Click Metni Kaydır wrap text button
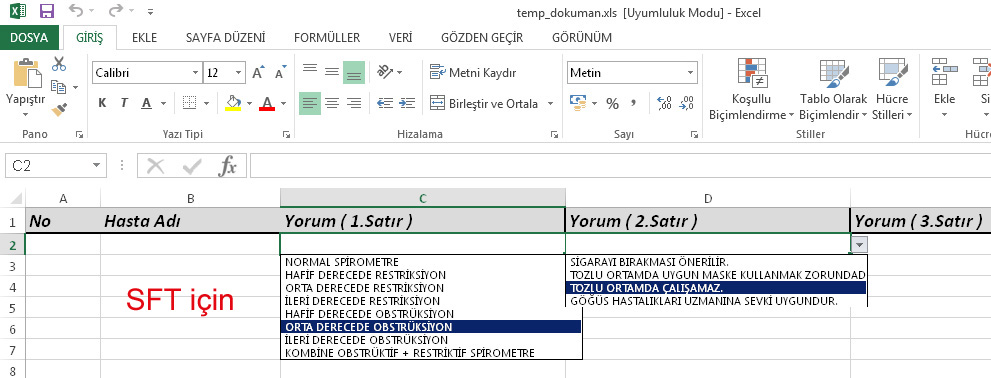Image resolution: width=991 pixels, height=378 pixels. pos(473,73)
